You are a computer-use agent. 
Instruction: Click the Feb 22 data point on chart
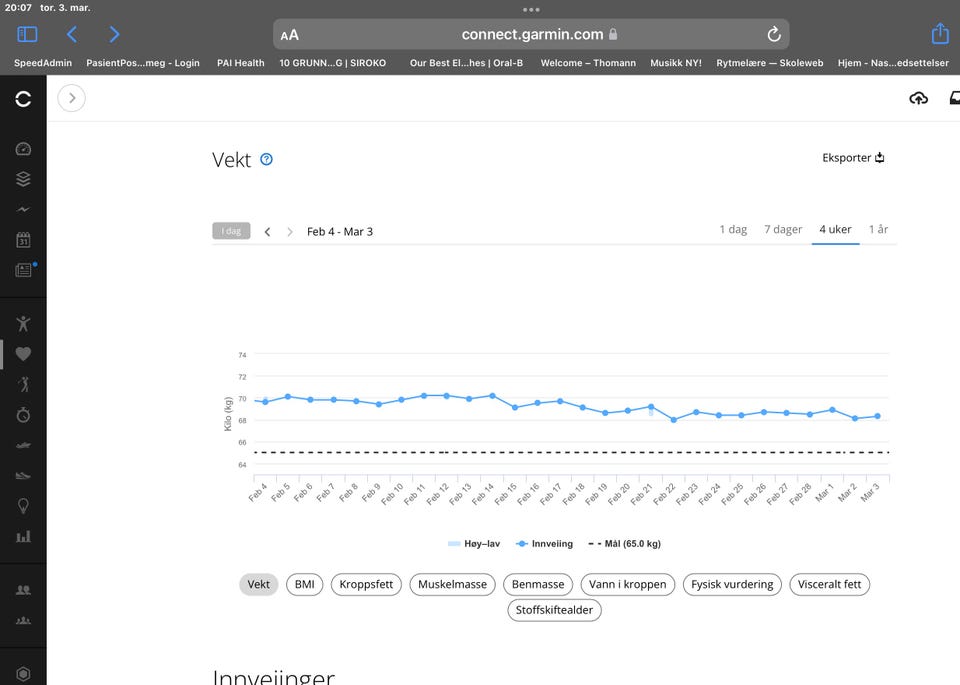point(673,420)
